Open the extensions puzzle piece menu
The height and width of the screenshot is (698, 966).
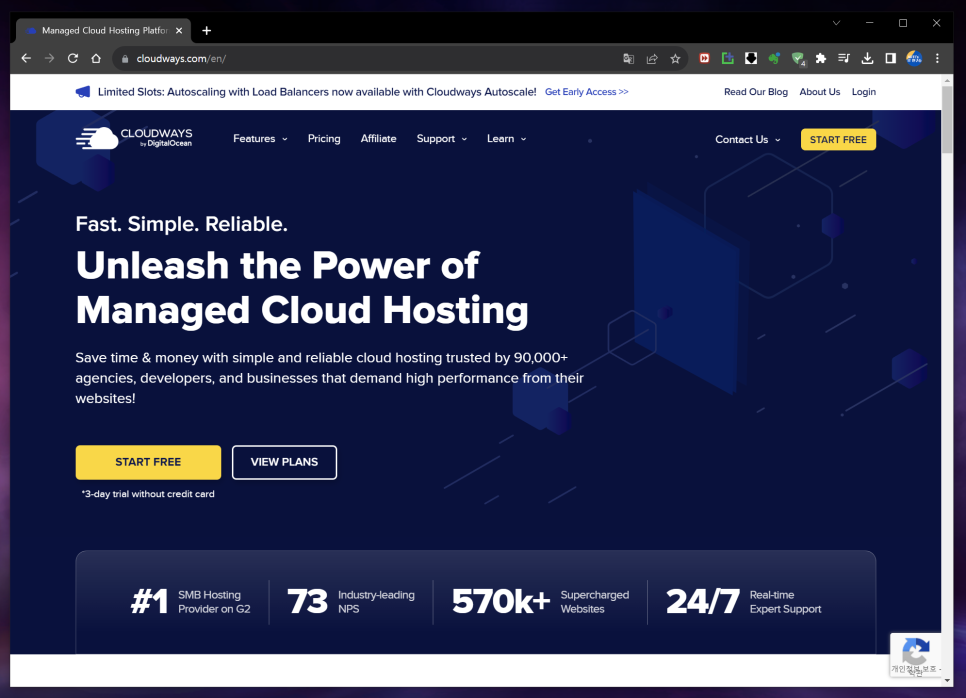821,59
